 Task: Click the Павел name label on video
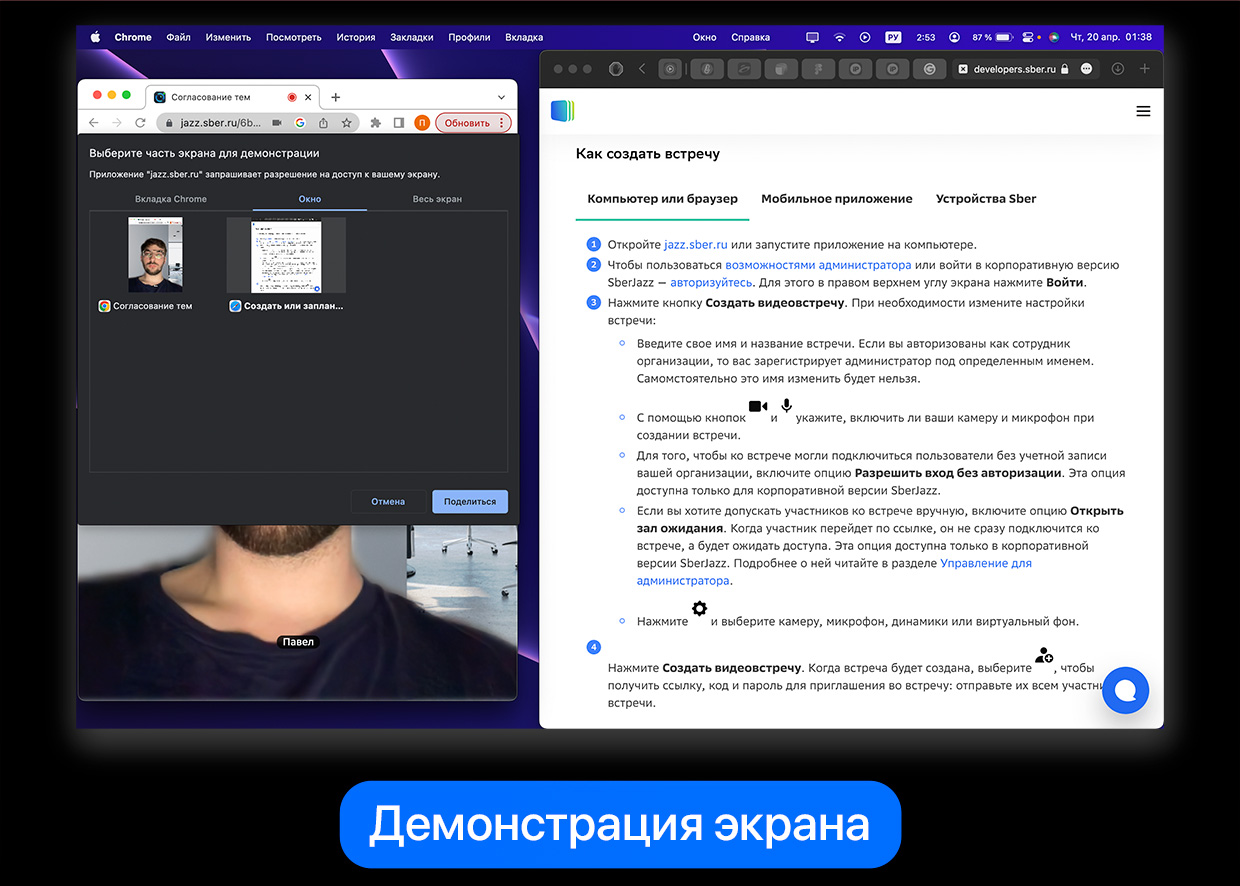(x=298, y=641)
